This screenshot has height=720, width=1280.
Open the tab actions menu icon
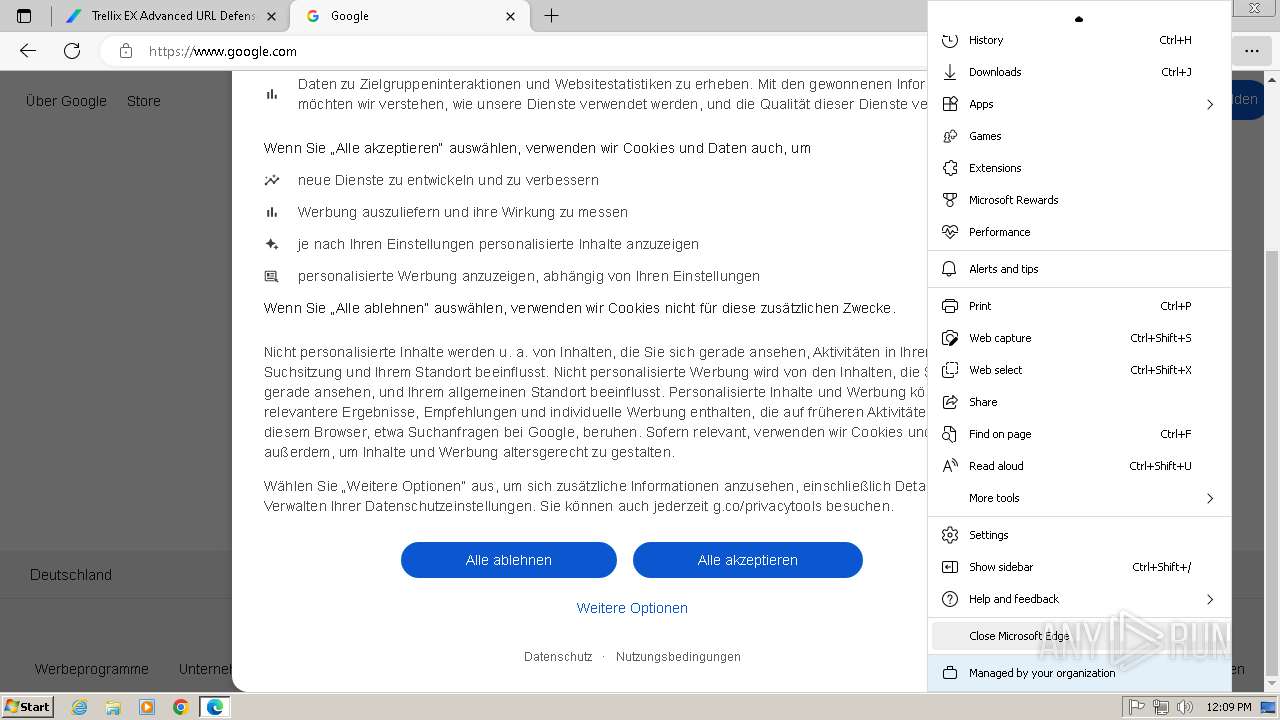coord(24,16)
